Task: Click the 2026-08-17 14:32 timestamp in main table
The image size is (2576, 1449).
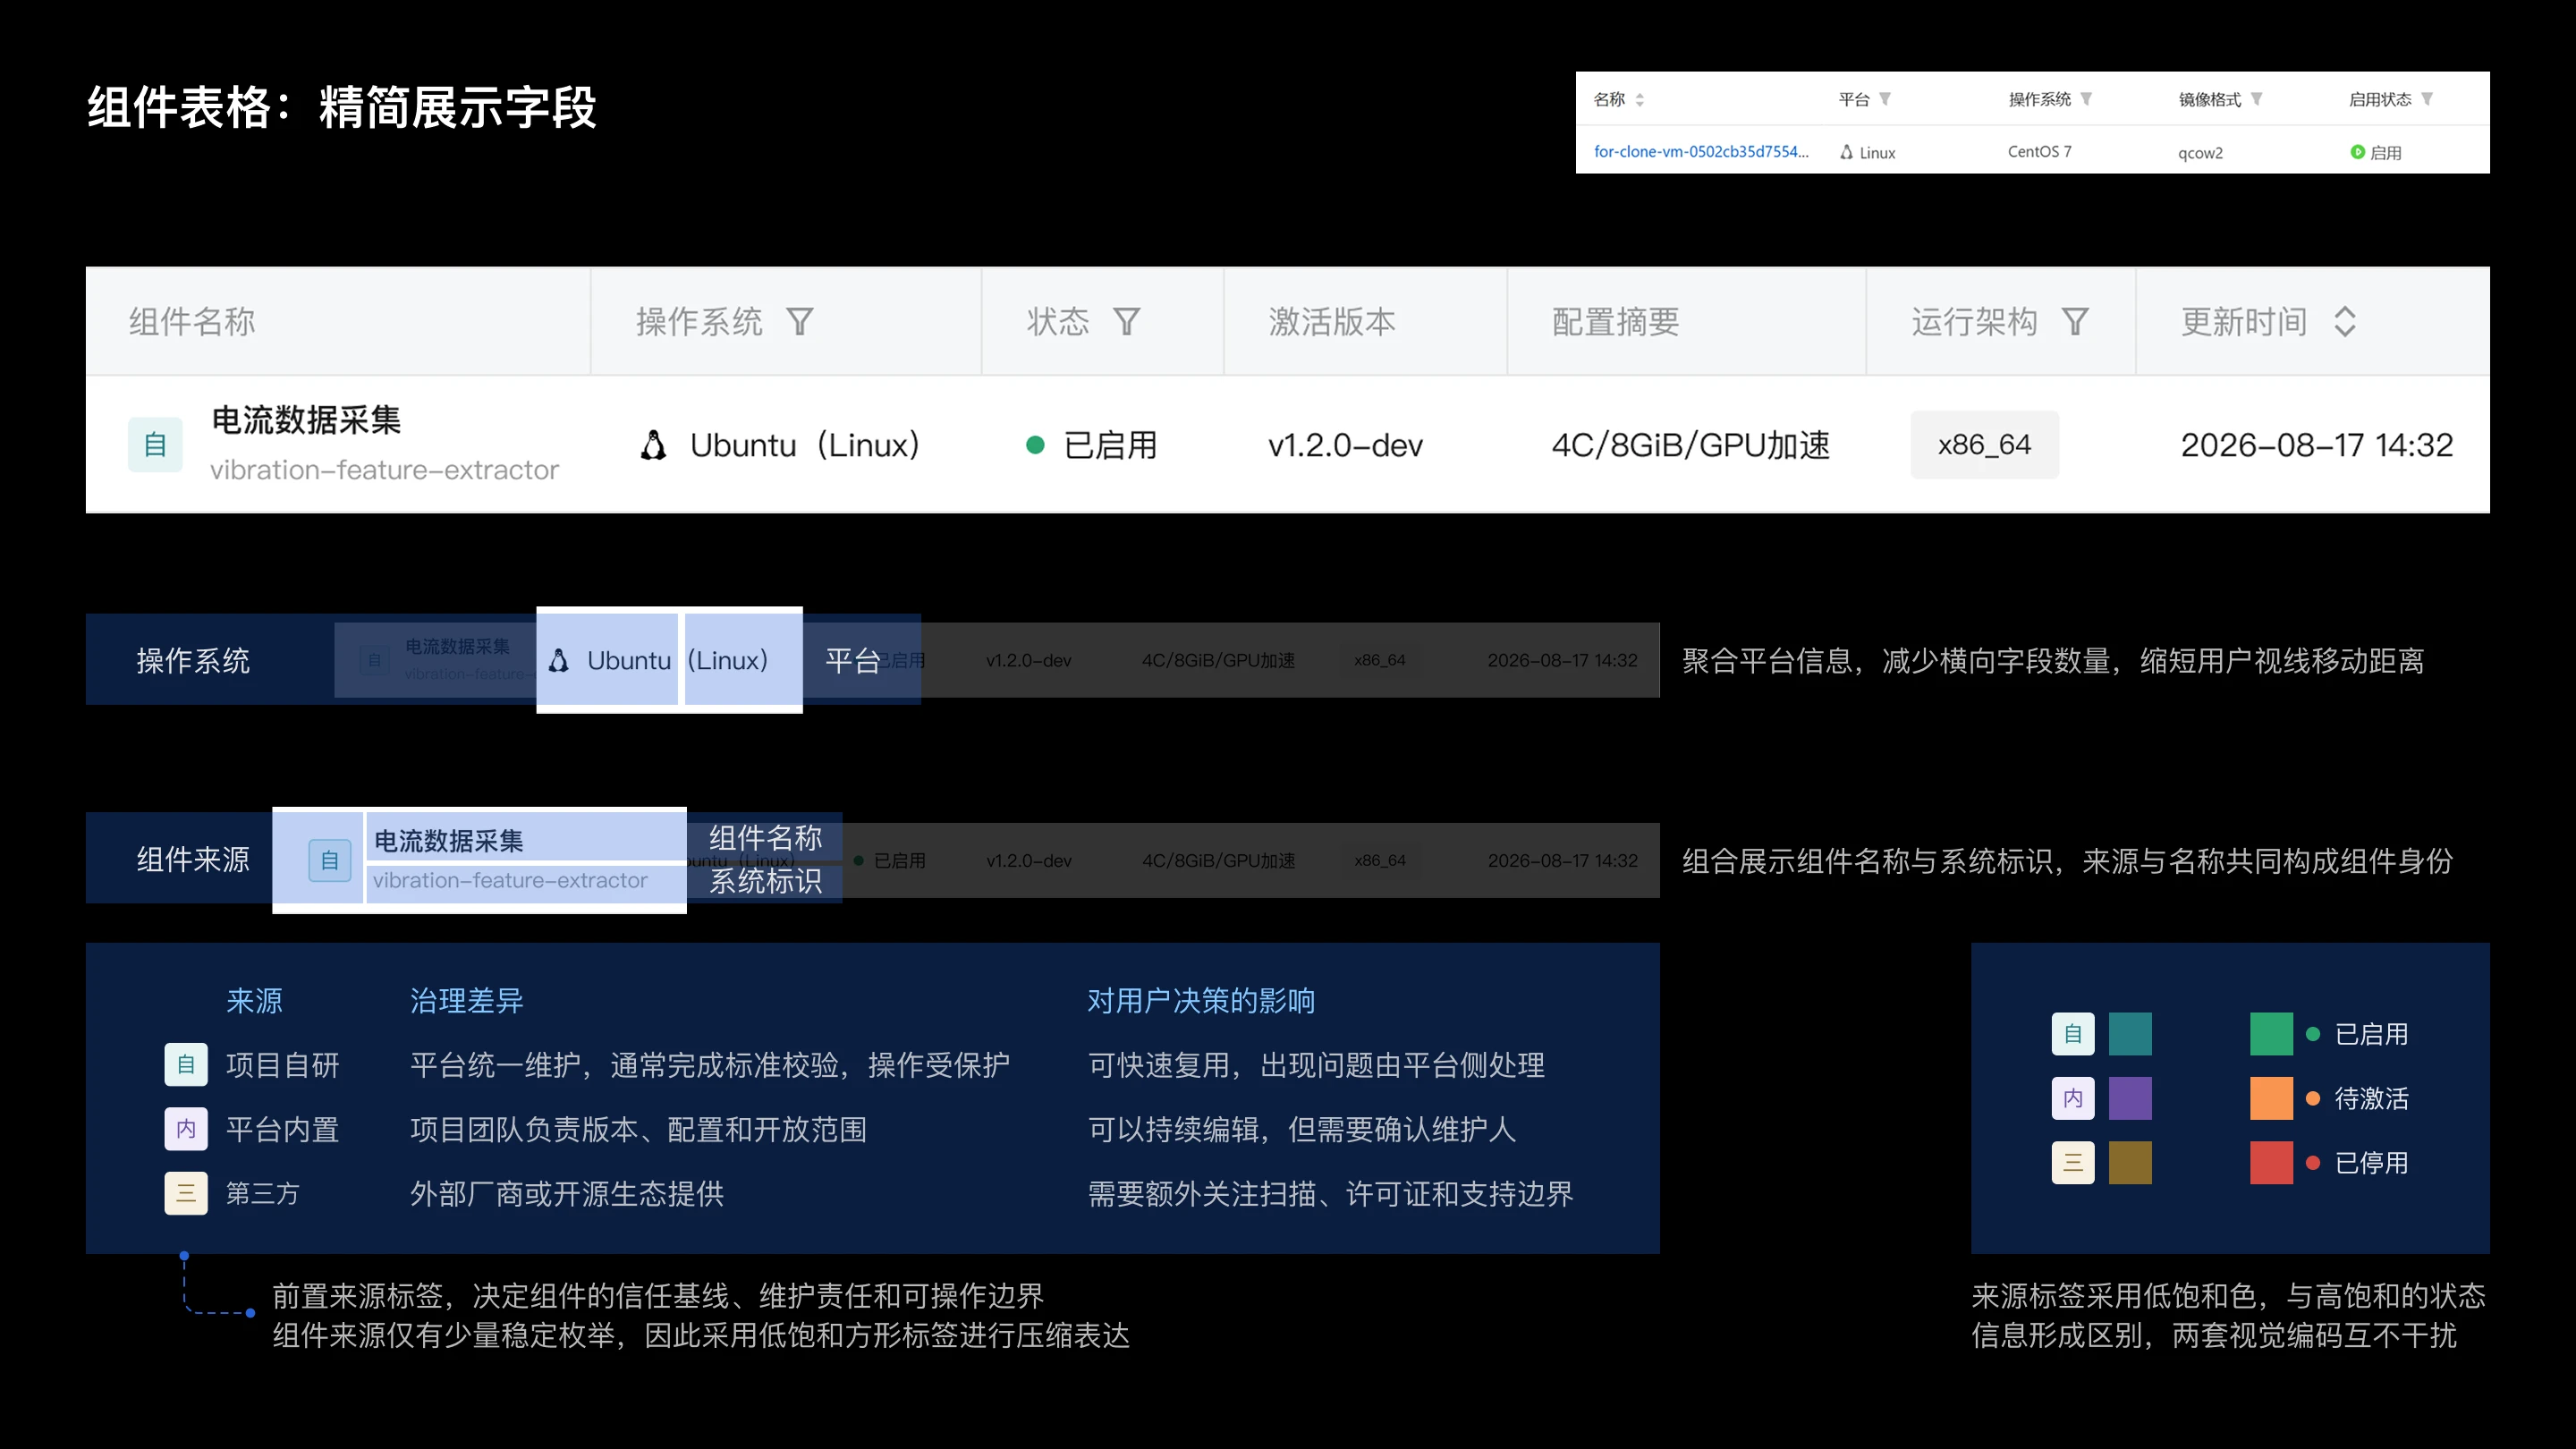Action: (x=2317, y=445)
